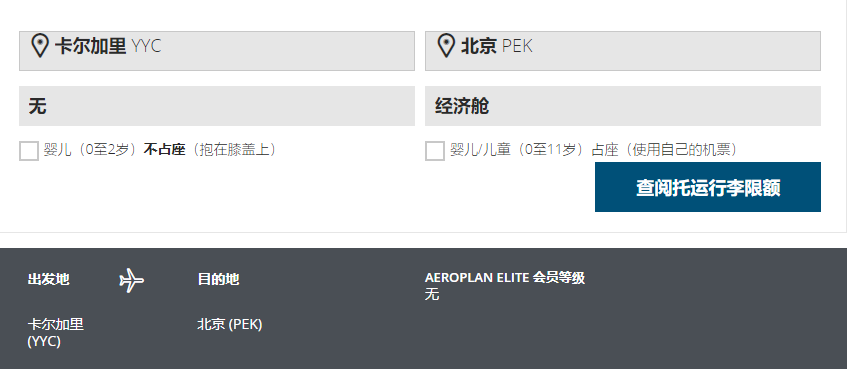This screenshot has width=854, height=376.
Task: Click the airplane icon in the summary bar
Action: click(x=131, y=280)
